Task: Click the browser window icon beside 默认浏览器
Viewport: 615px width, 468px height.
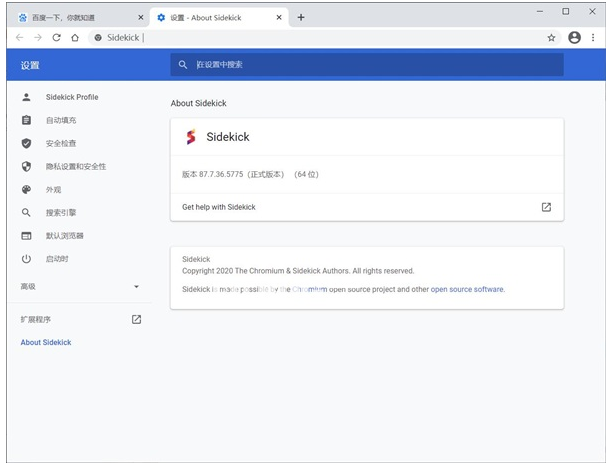Action: [x=26, y=236]
